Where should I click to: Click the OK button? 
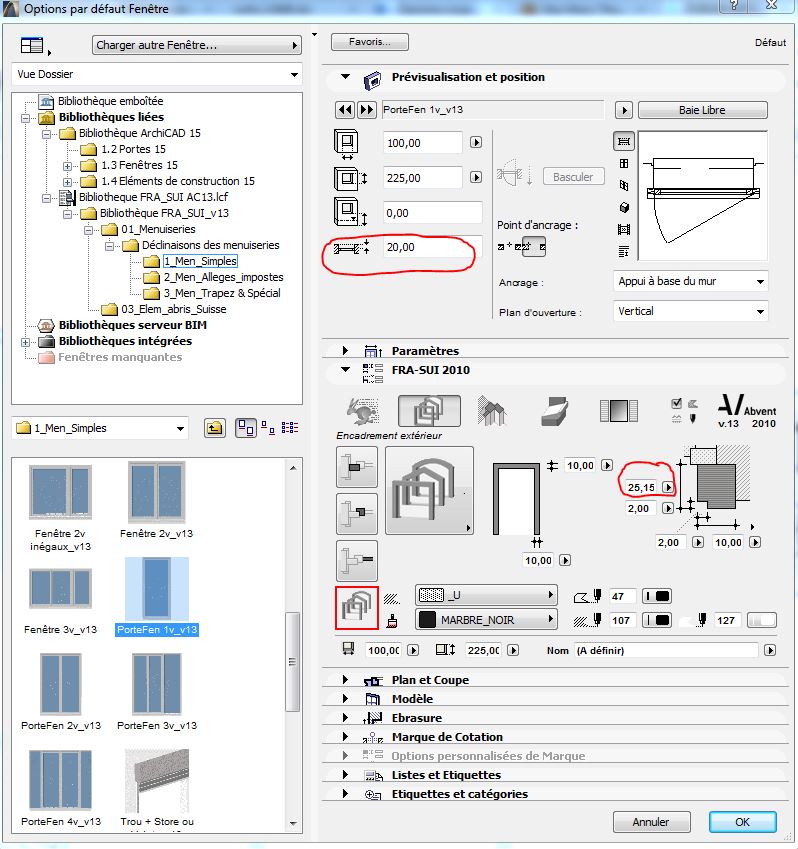click(743, 822)
